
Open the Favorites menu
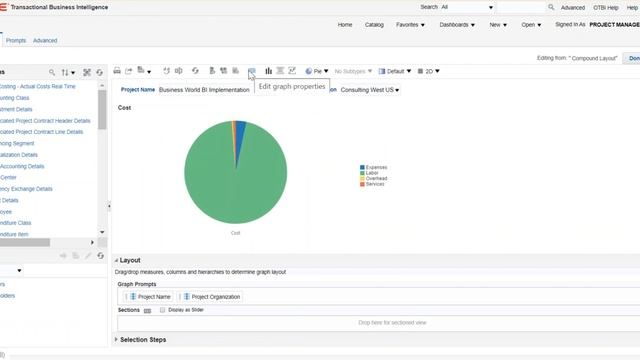410,25
